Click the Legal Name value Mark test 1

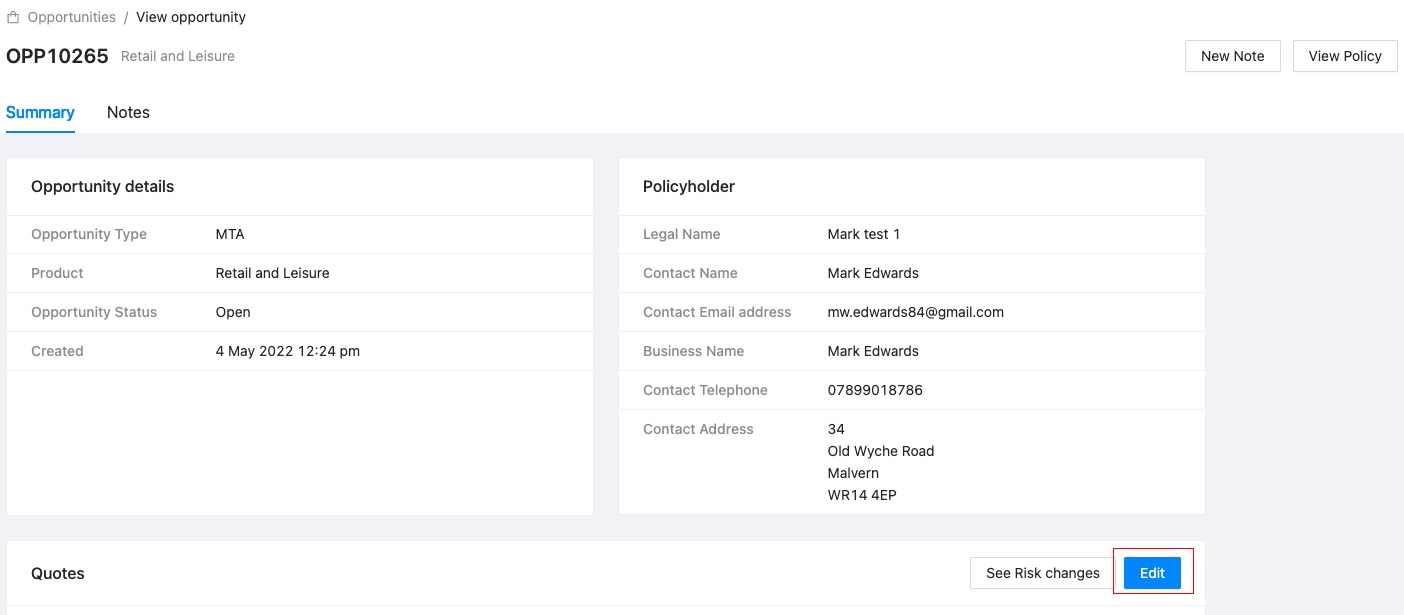click(863, 234)
